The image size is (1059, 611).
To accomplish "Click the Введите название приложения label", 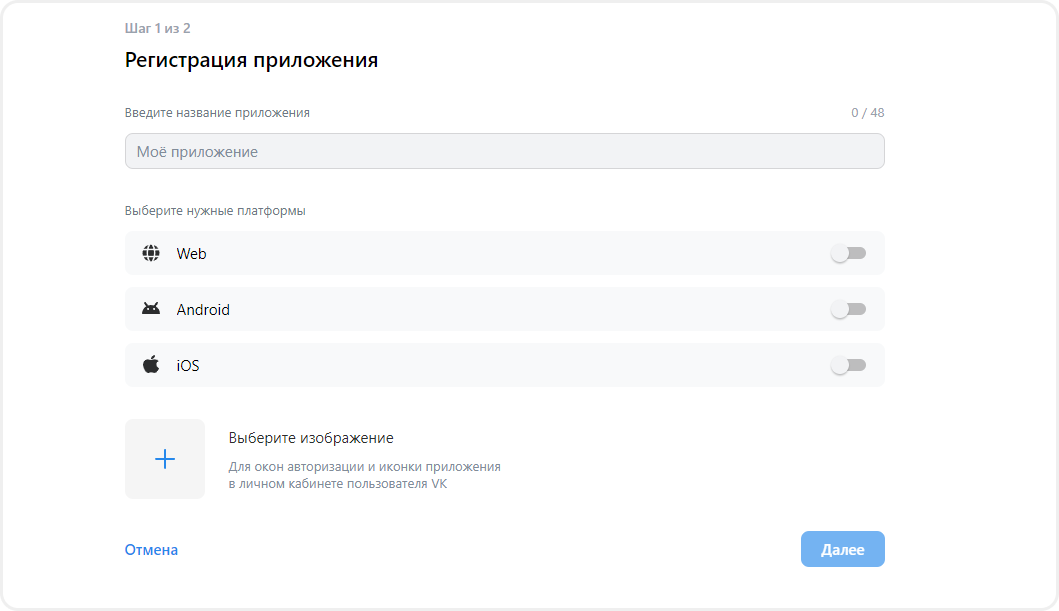I will [216, 112].
